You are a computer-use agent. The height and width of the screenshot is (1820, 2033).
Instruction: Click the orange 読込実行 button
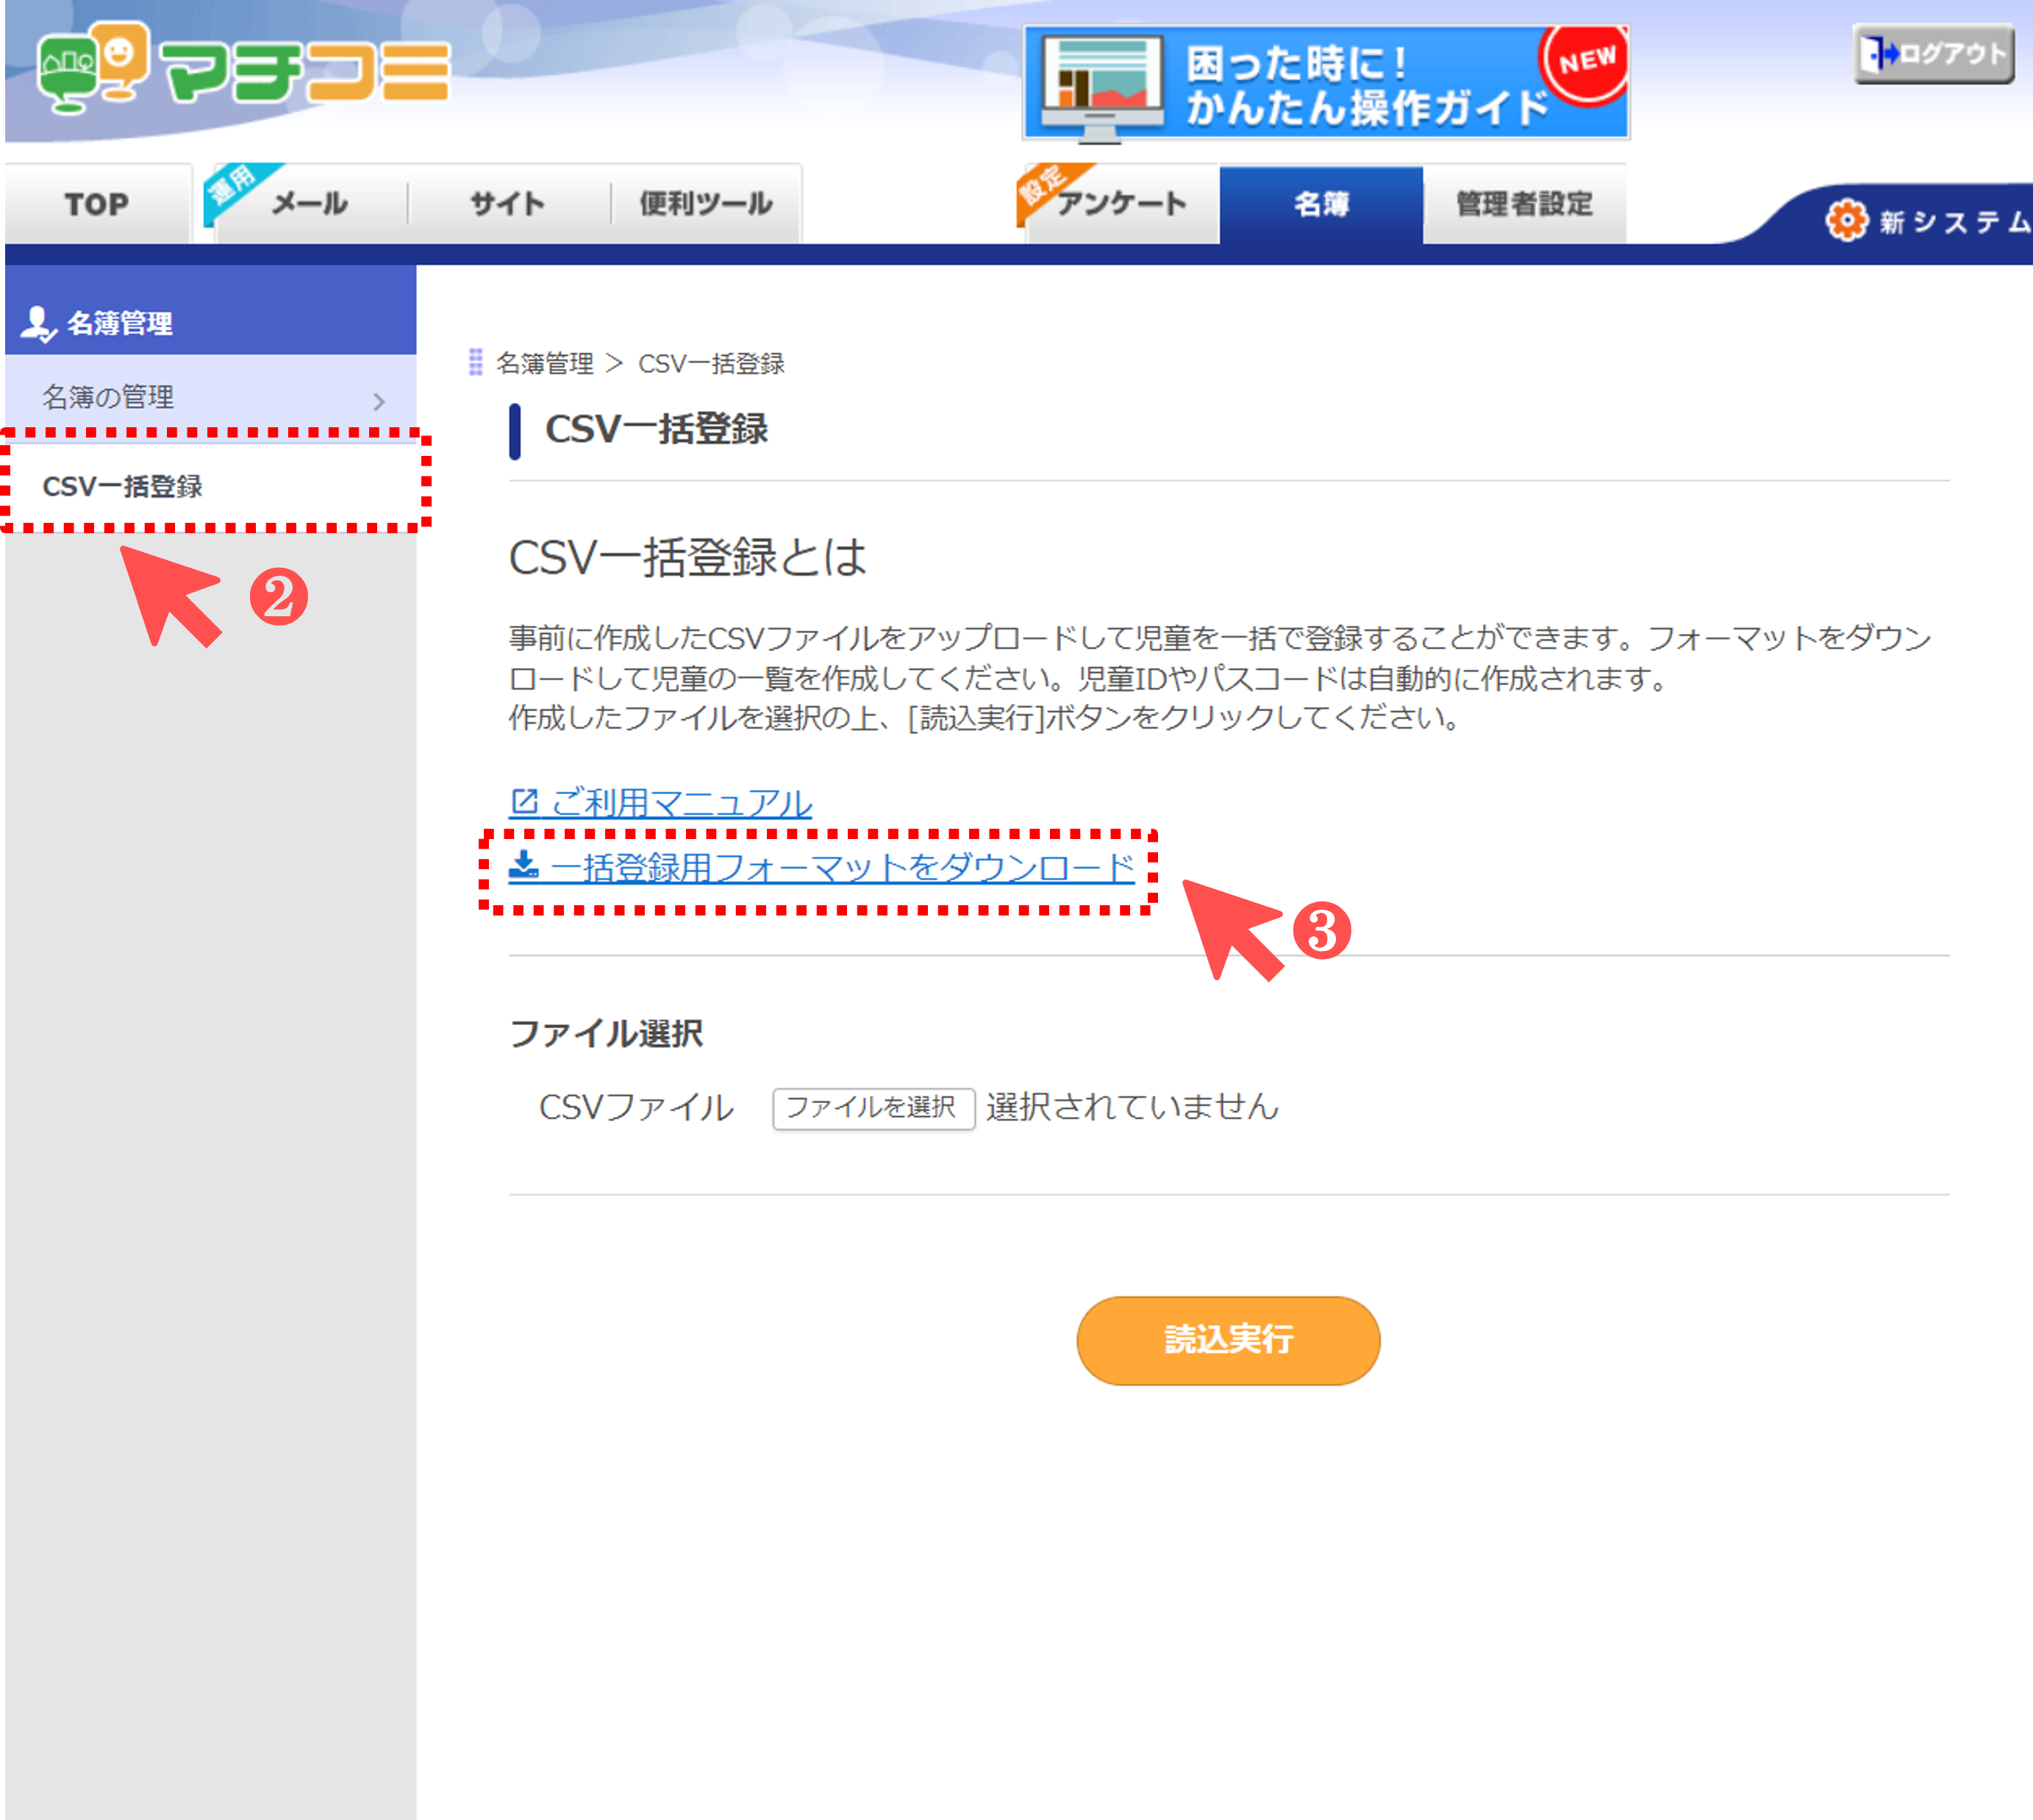pyautogui.click(x=1228, y=1340)
